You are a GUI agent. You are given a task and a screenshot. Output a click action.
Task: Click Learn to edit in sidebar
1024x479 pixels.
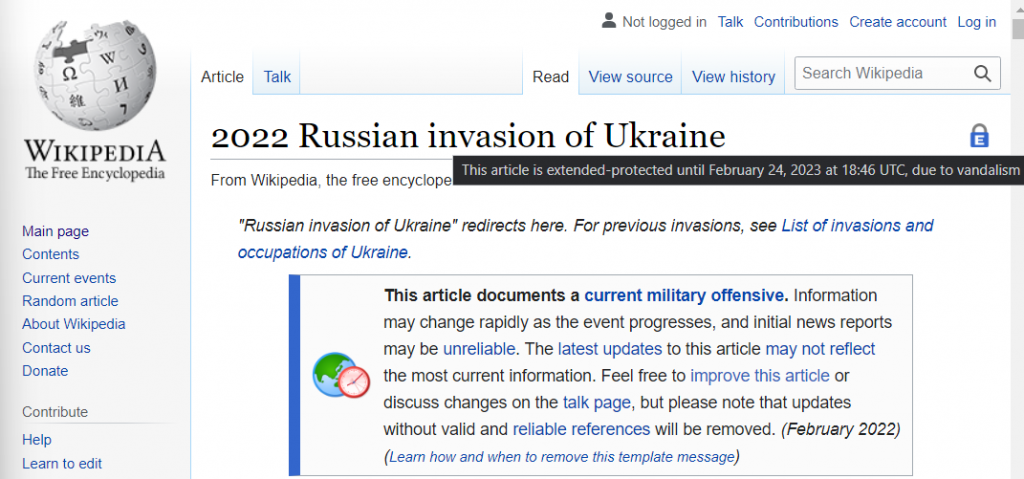tap(62, 463)
